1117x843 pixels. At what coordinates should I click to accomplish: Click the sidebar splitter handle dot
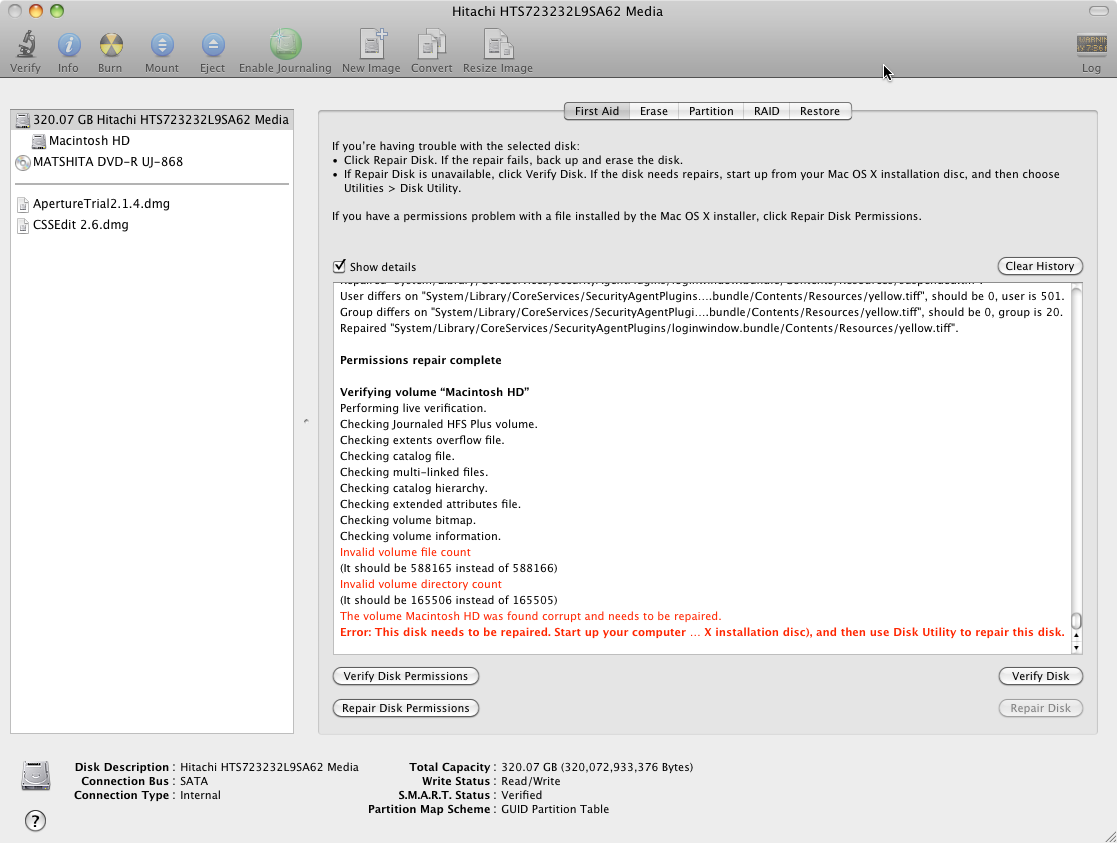click(306, 421)
